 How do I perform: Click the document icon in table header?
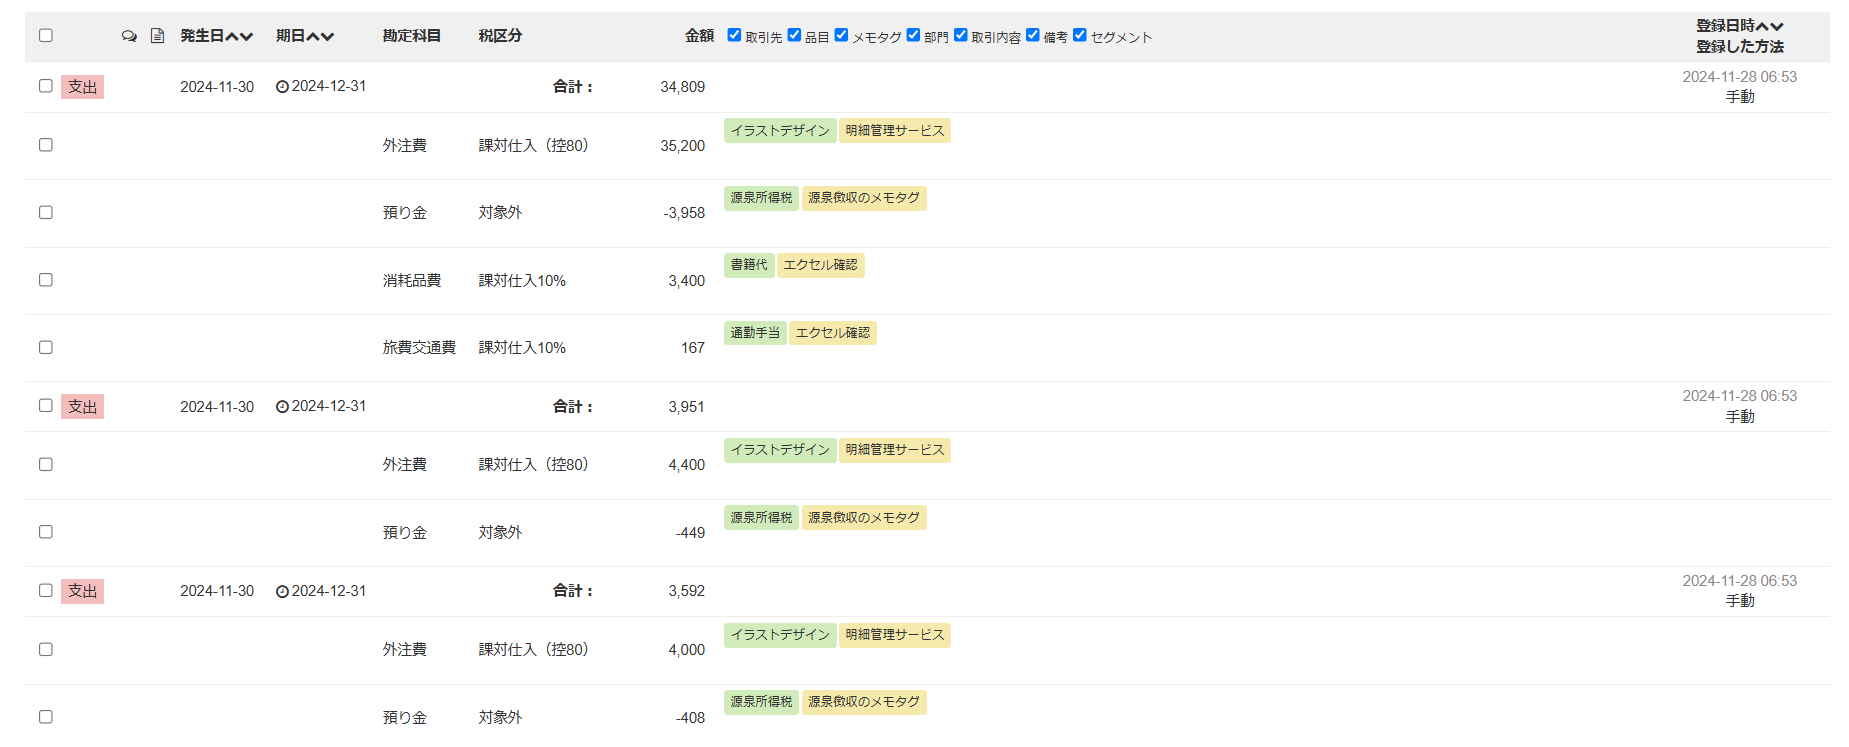point(157,36)
